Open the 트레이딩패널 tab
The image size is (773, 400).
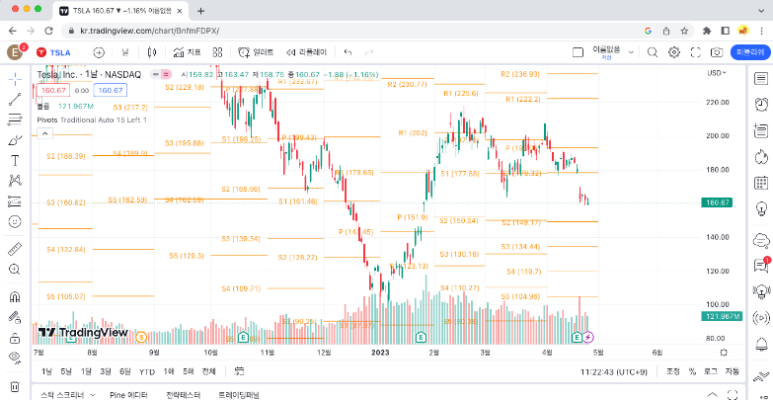coord(239,395)
